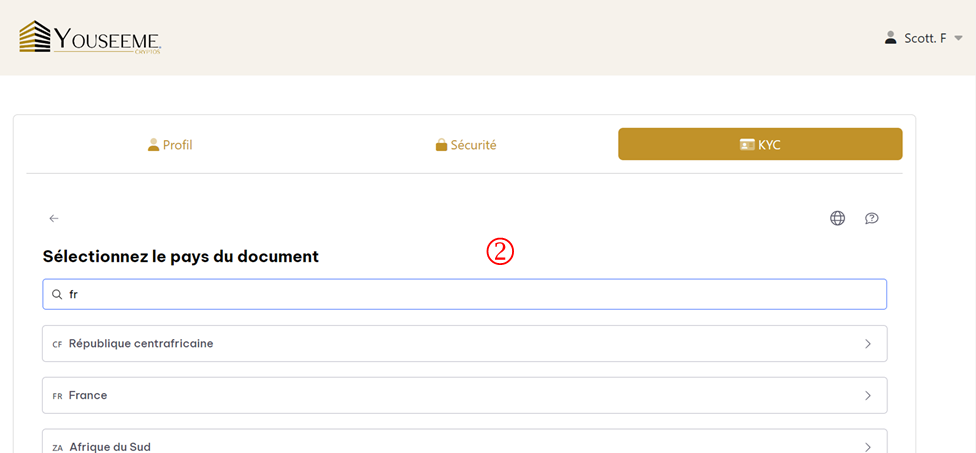Click the chevron on the Afrique du Sud row
The image size is (976, 453).
[867, 446]
